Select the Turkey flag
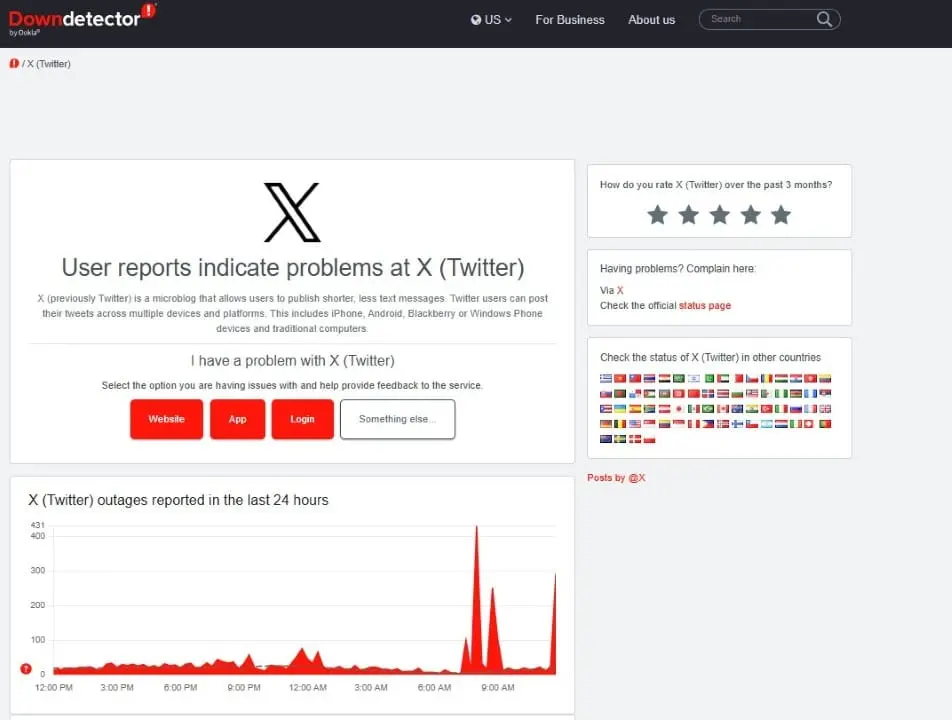The height and width of the screenshot is (720, 952). click(x=767, y=409)
